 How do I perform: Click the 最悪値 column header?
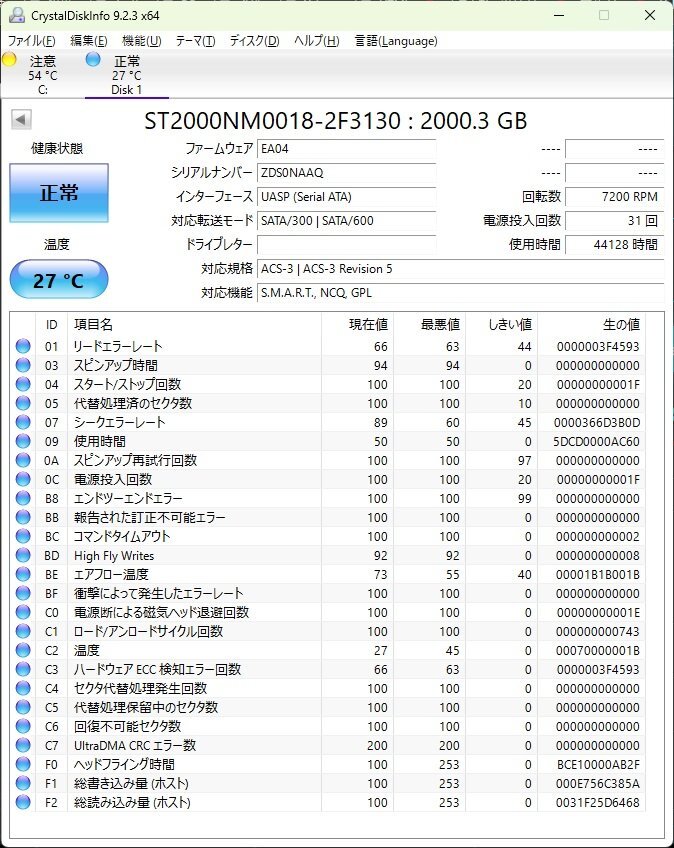click(x=429, y=324)
